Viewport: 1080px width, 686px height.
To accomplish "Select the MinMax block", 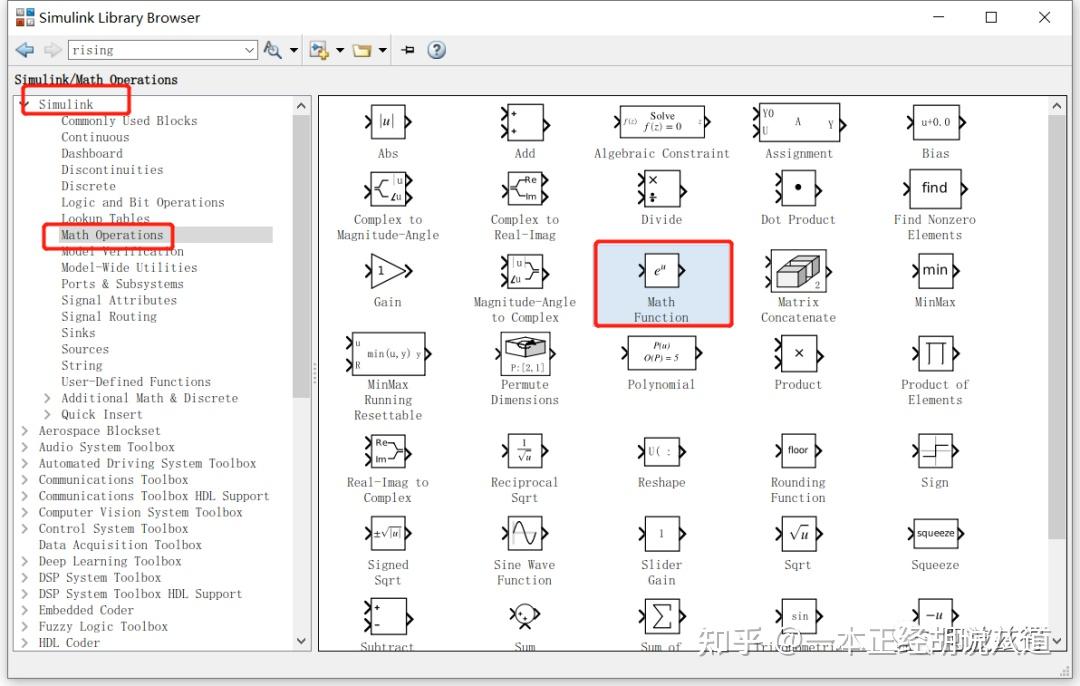I will [x=935, y=271].
